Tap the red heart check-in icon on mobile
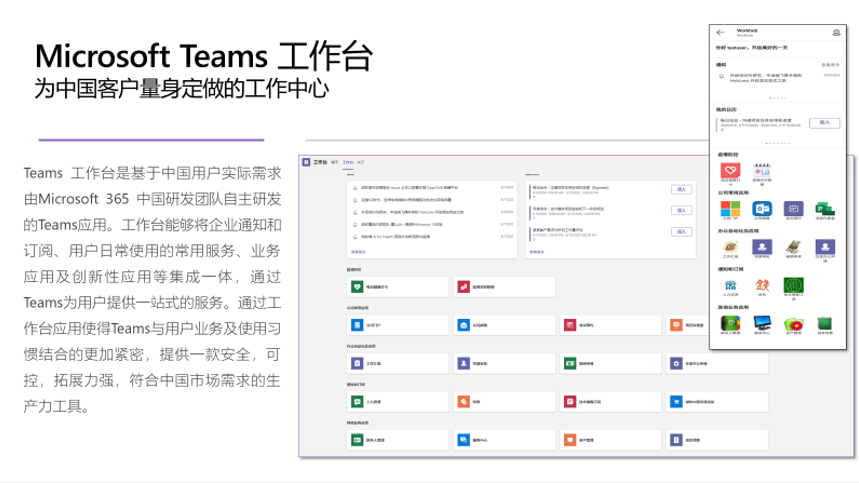The width and height of the screenshot is (859, 483). click(x=730, y=171)
